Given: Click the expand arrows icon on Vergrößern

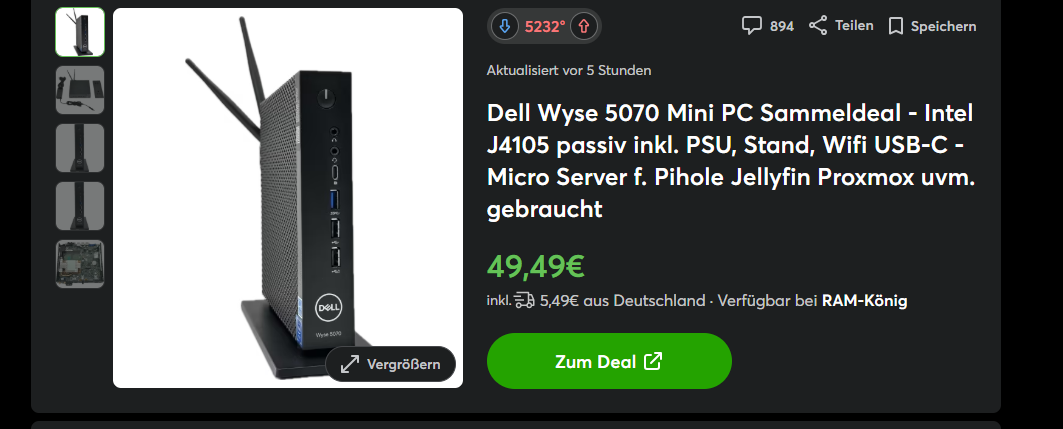Looking at the screenshot, I should point(350,365).
